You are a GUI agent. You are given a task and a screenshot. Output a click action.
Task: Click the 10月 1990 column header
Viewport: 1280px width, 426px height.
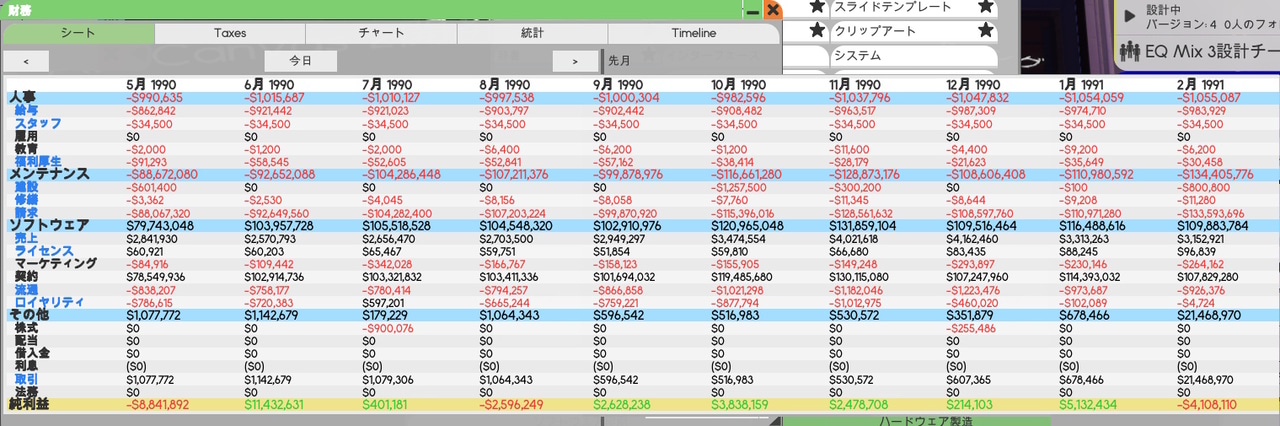pos(739,85)
